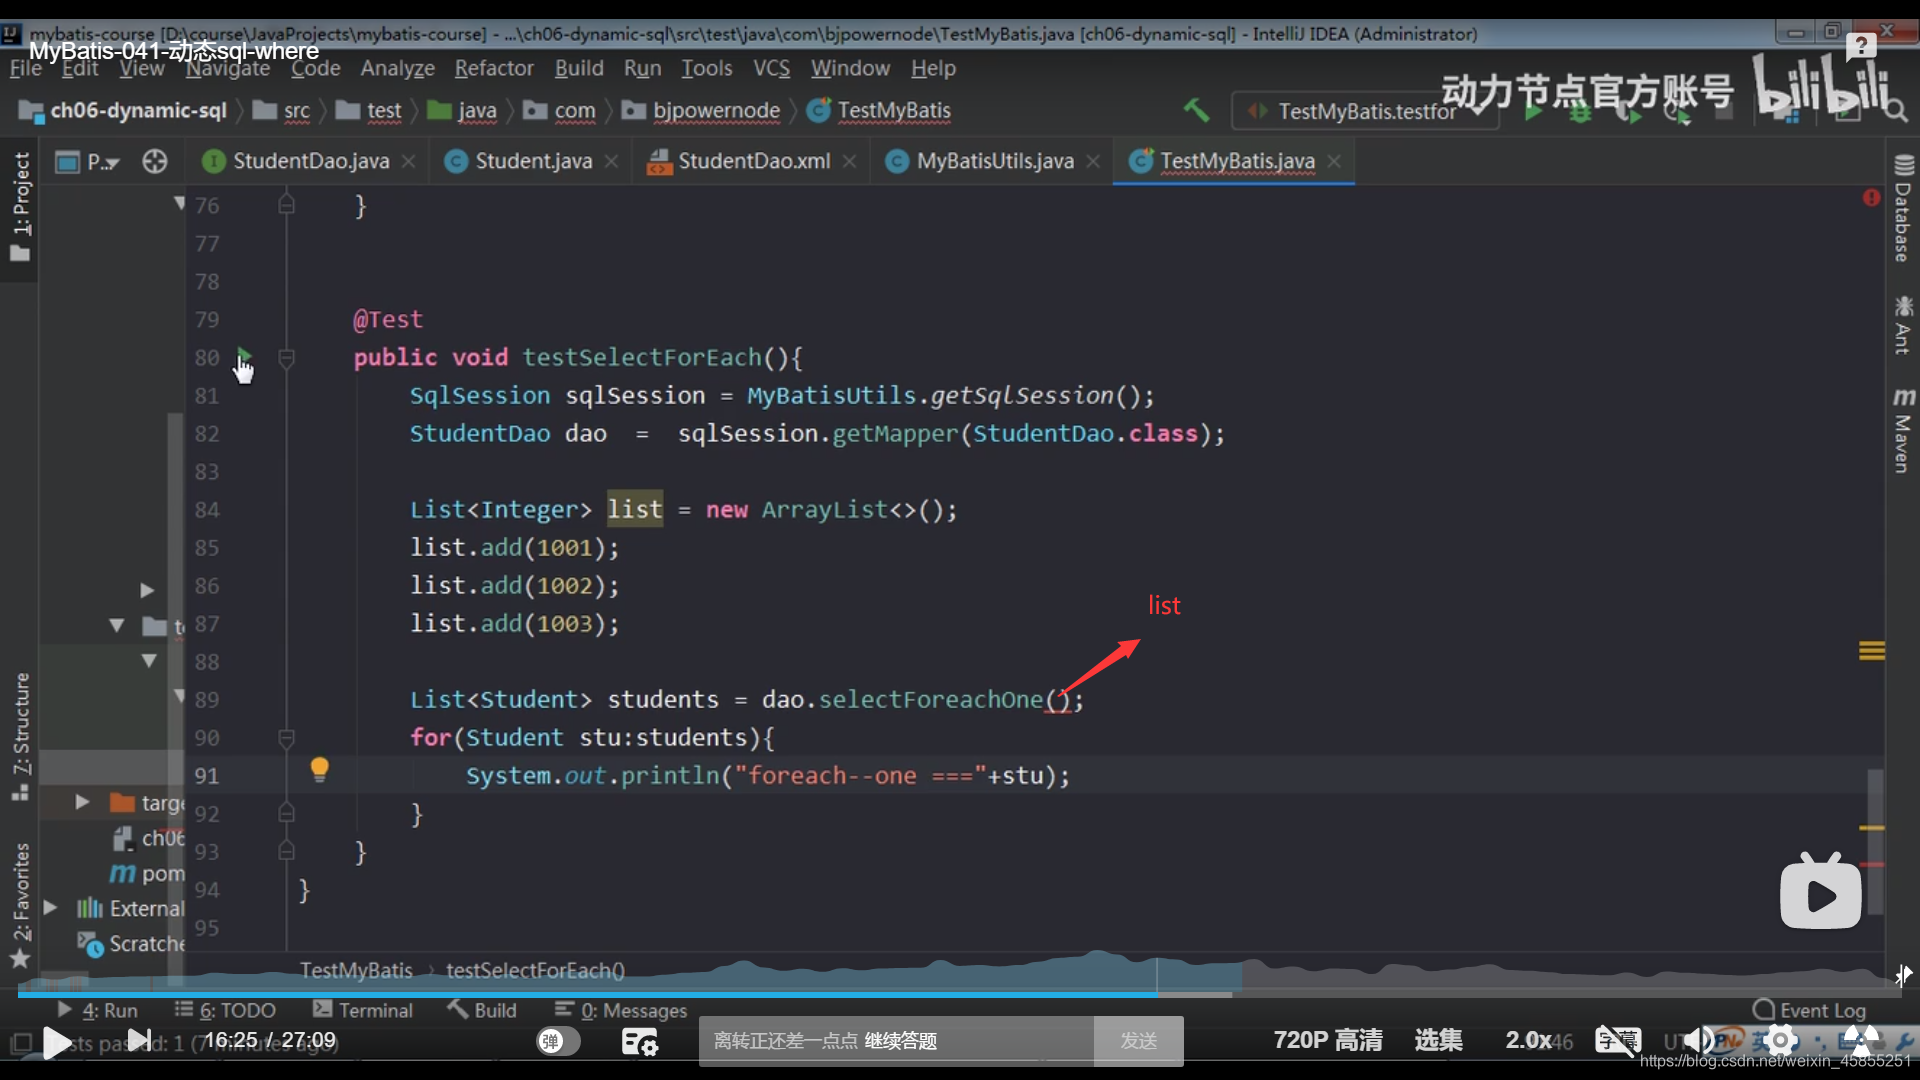The image size is (1920, 1080).
Task: Open video player settings gear
Action: [1780, 1041]
